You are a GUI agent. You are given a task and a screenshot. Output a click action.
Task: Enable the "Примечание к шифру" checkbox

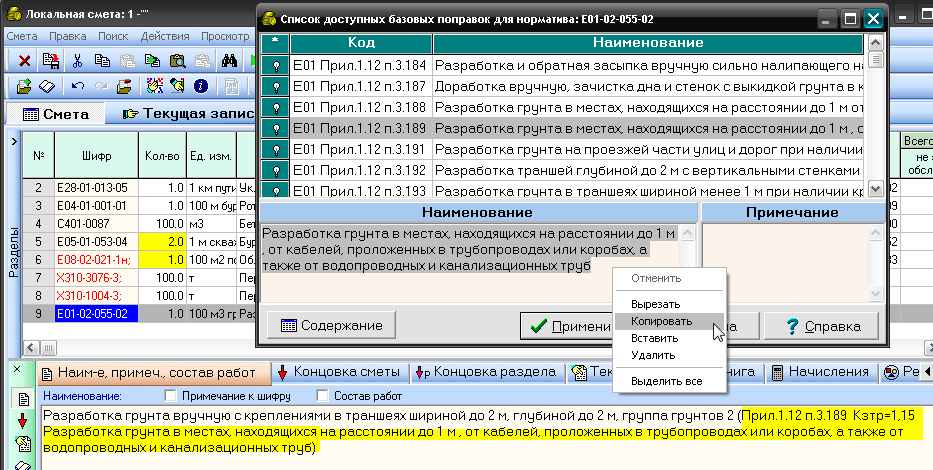point(169,395)
